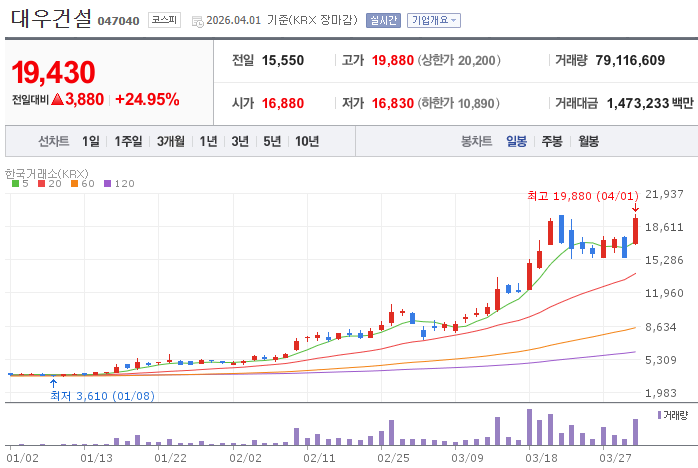
Task: Click the 최고 19,880 (04/01) chart label
Action: point(583,196)
